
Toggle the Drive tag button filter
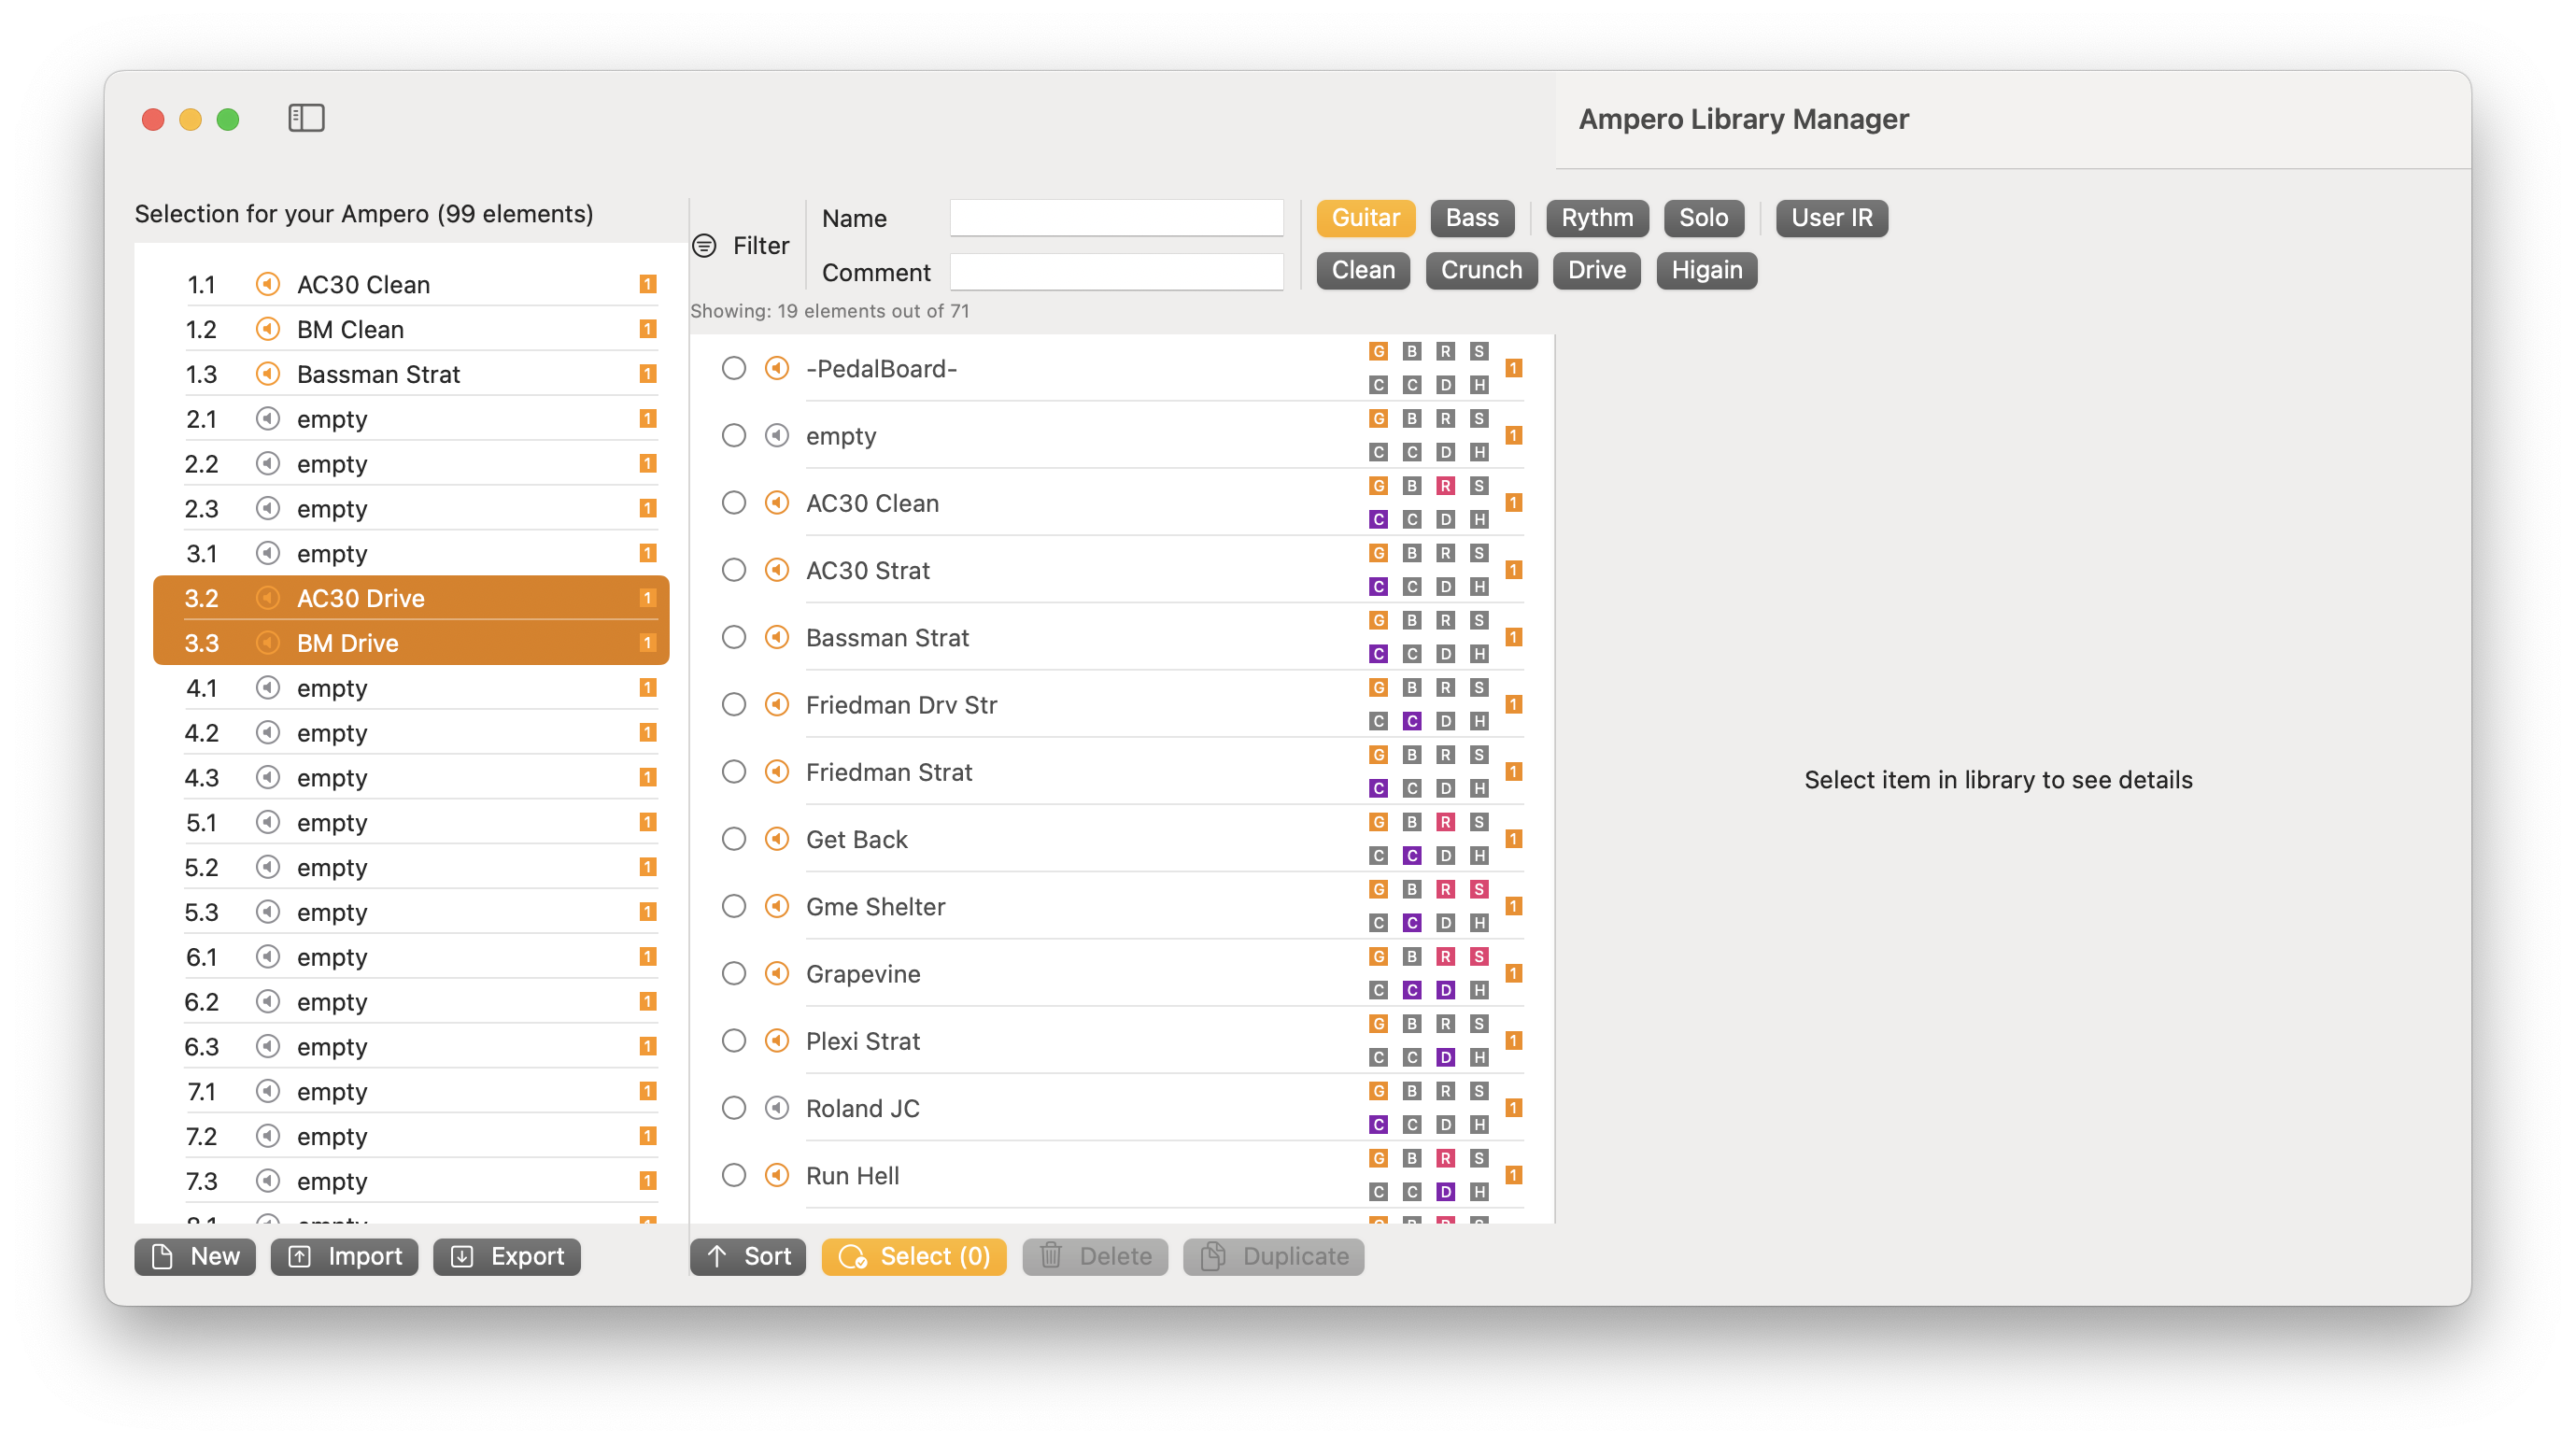tap(1596, 269)
